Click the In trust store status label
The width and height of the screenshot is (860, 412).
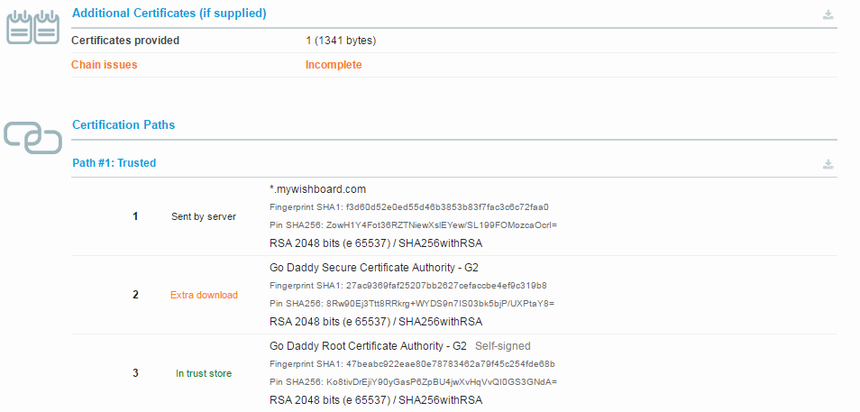(x=203, y=373)
